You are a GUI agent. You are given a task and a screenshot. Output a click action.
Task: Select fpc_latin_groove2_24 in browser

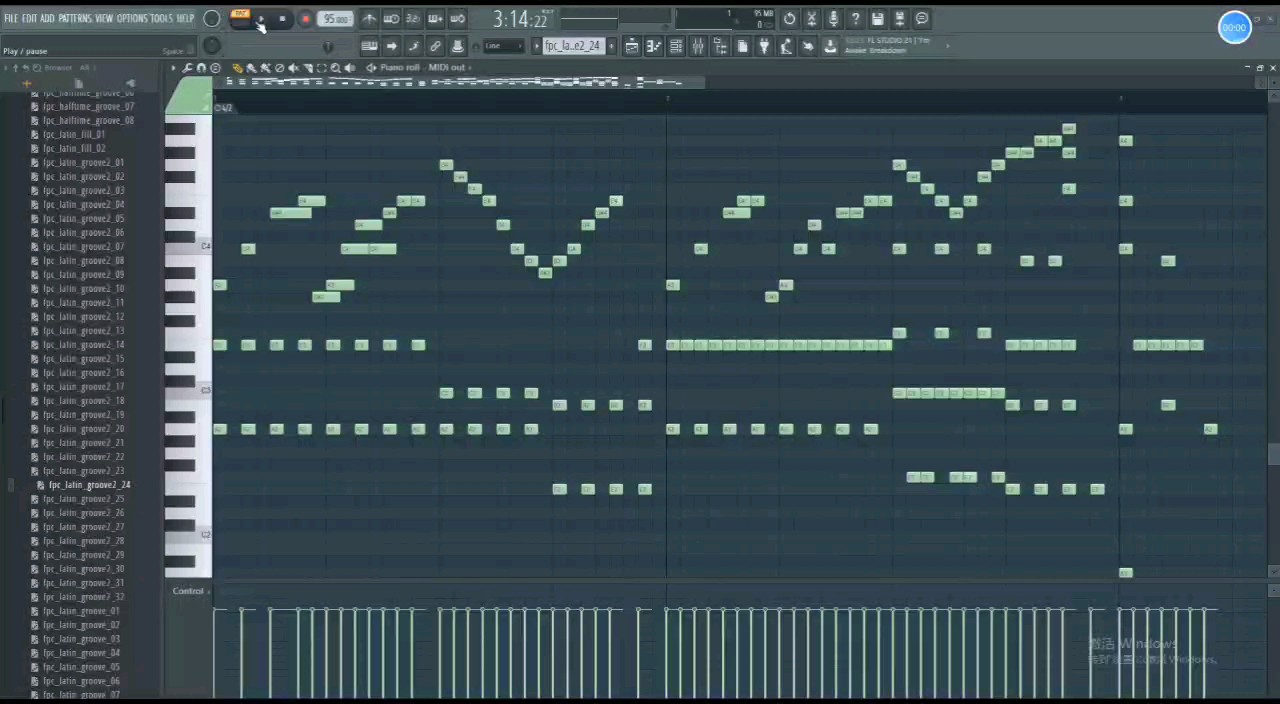(x=89, y=485)
